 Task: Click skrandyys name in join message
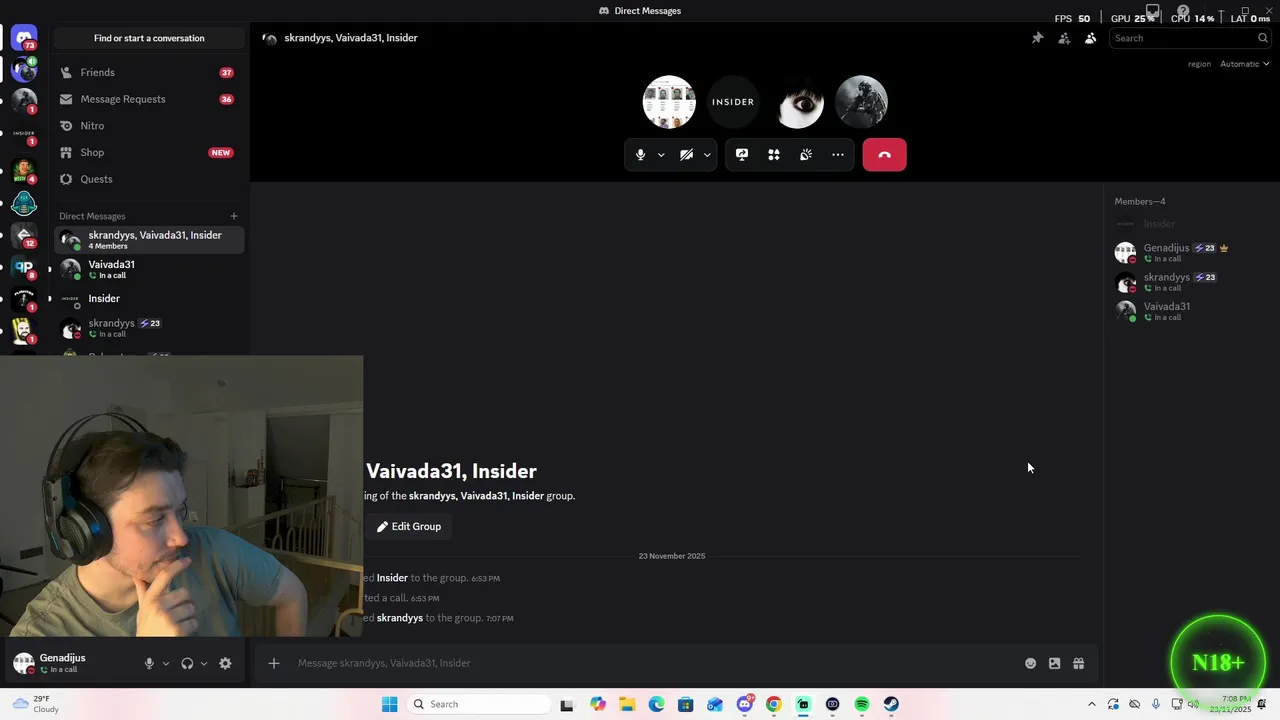pos(400,618)
